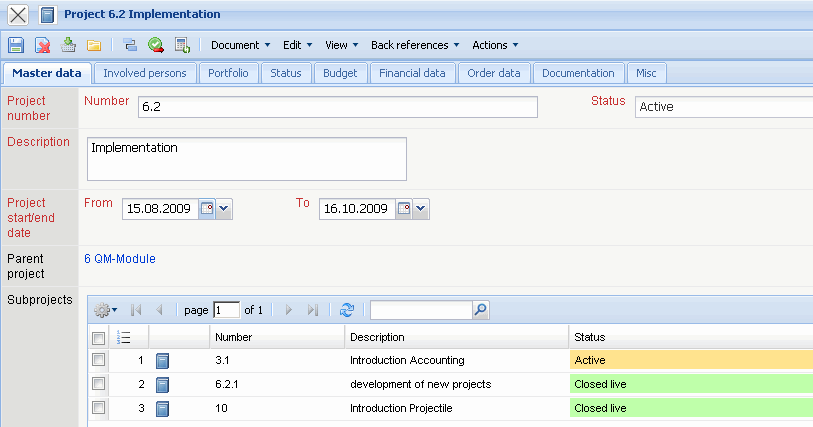Refresh the subprojects list

click(x=347, y=310)
